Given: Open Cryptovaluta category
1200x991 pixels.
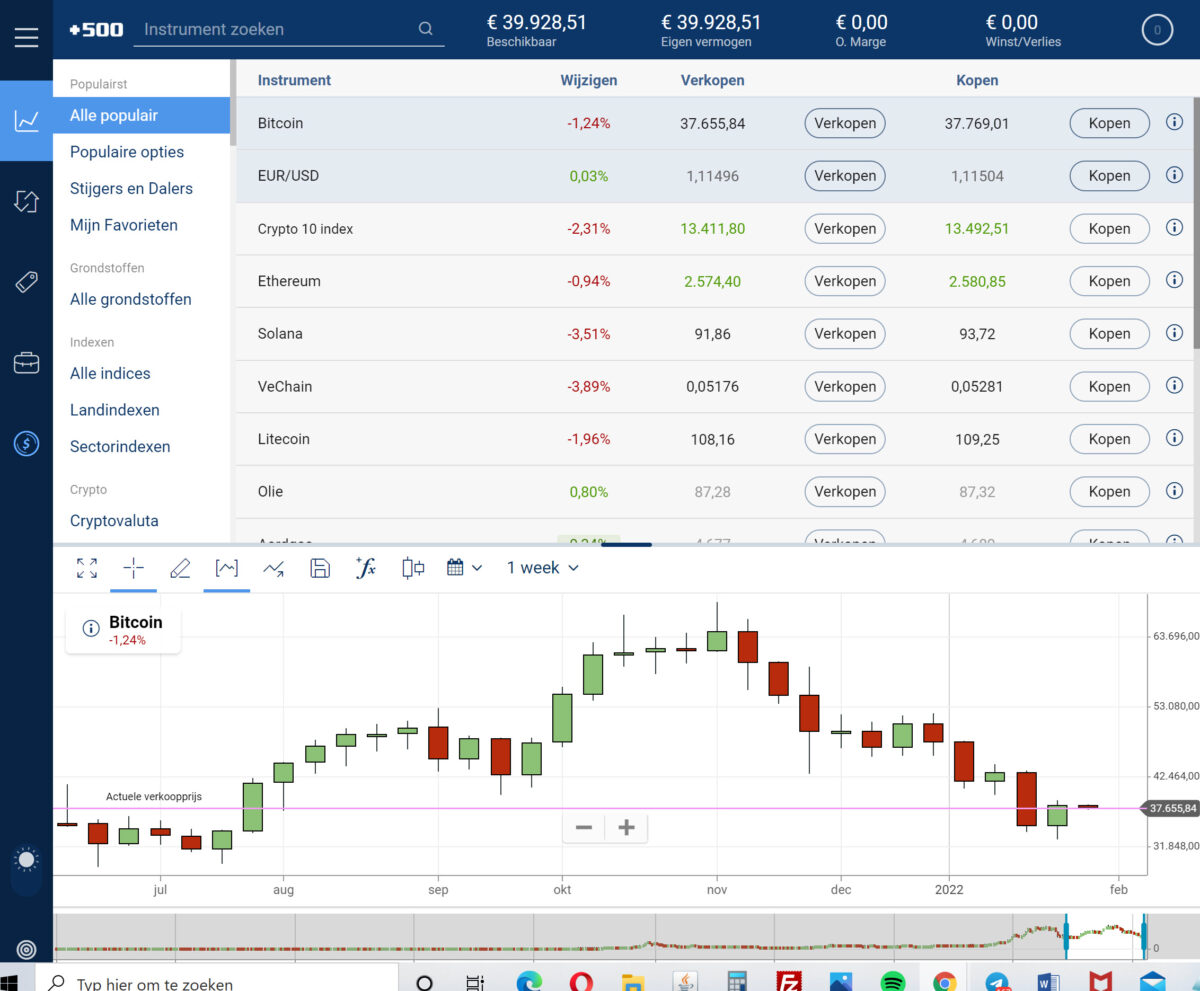Looking at the screenshot, I should click(x=114, y=521).
